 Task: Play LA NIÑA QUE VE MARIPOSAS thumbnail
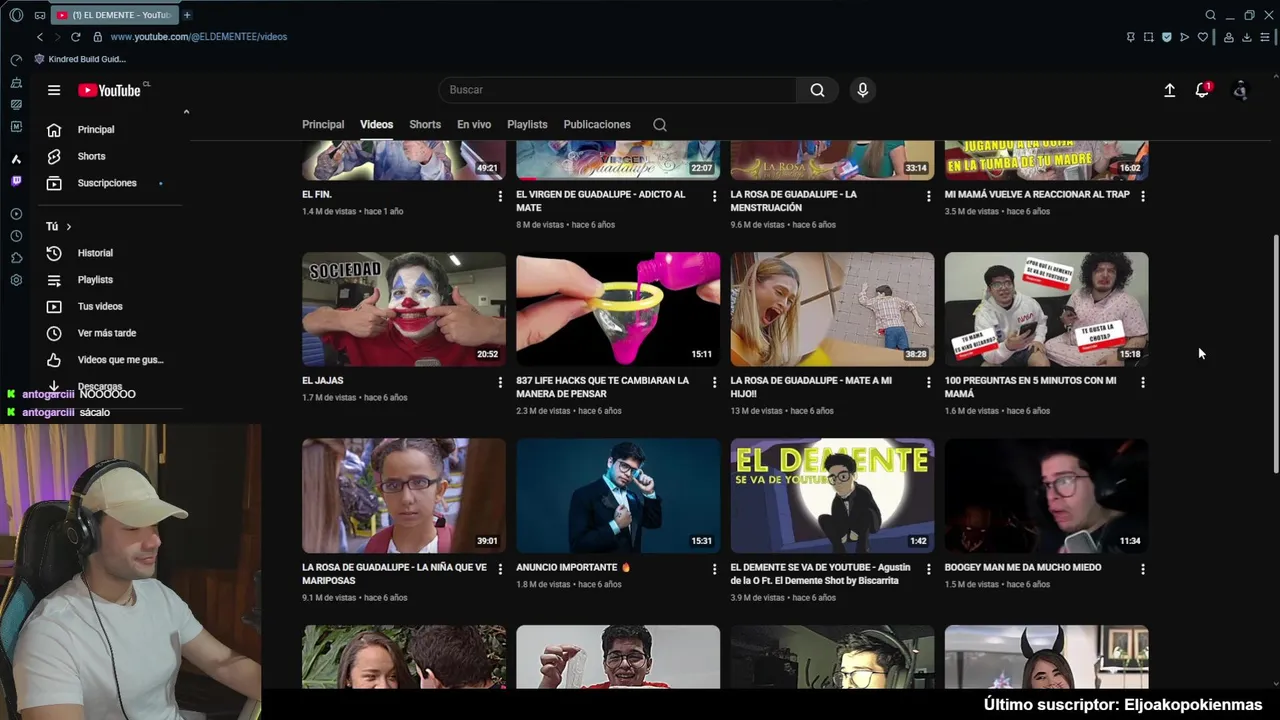coord(404,496)
